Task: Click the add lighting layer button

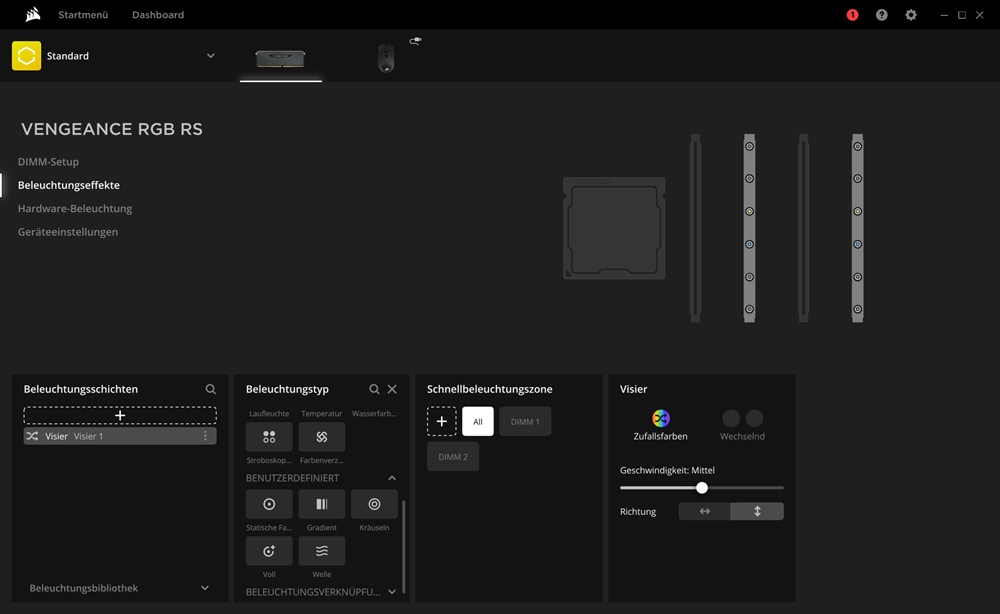Action: tap(120, 415)
